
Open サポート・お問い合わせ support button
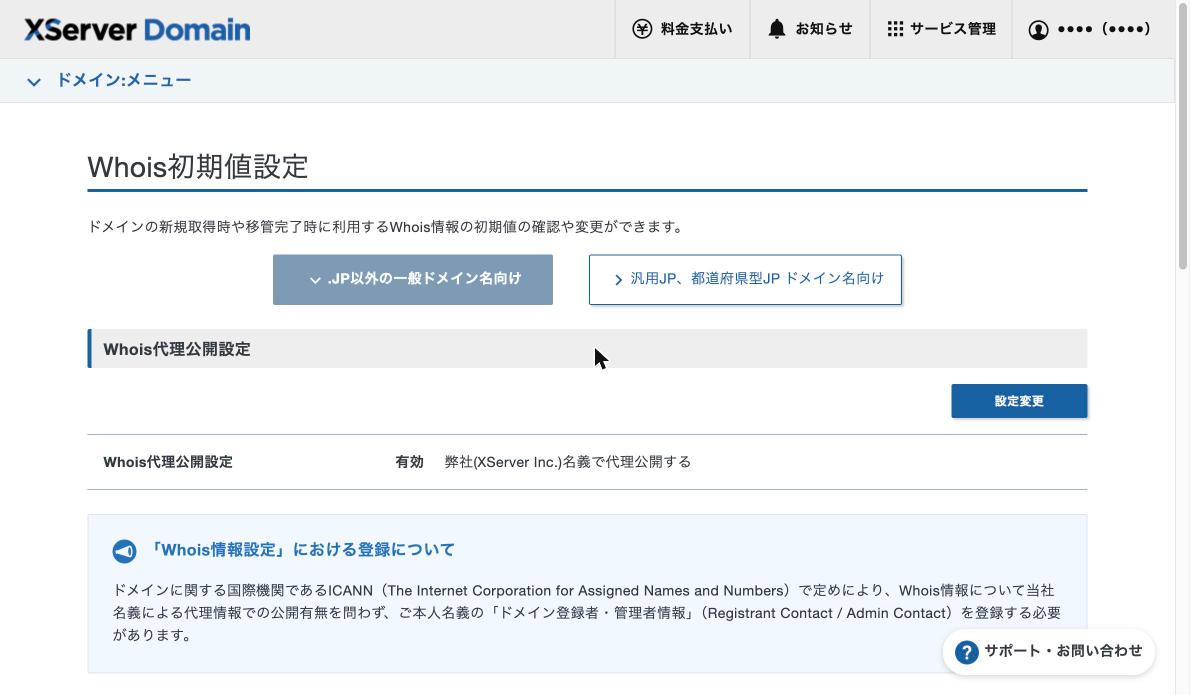click(1049, 651)
